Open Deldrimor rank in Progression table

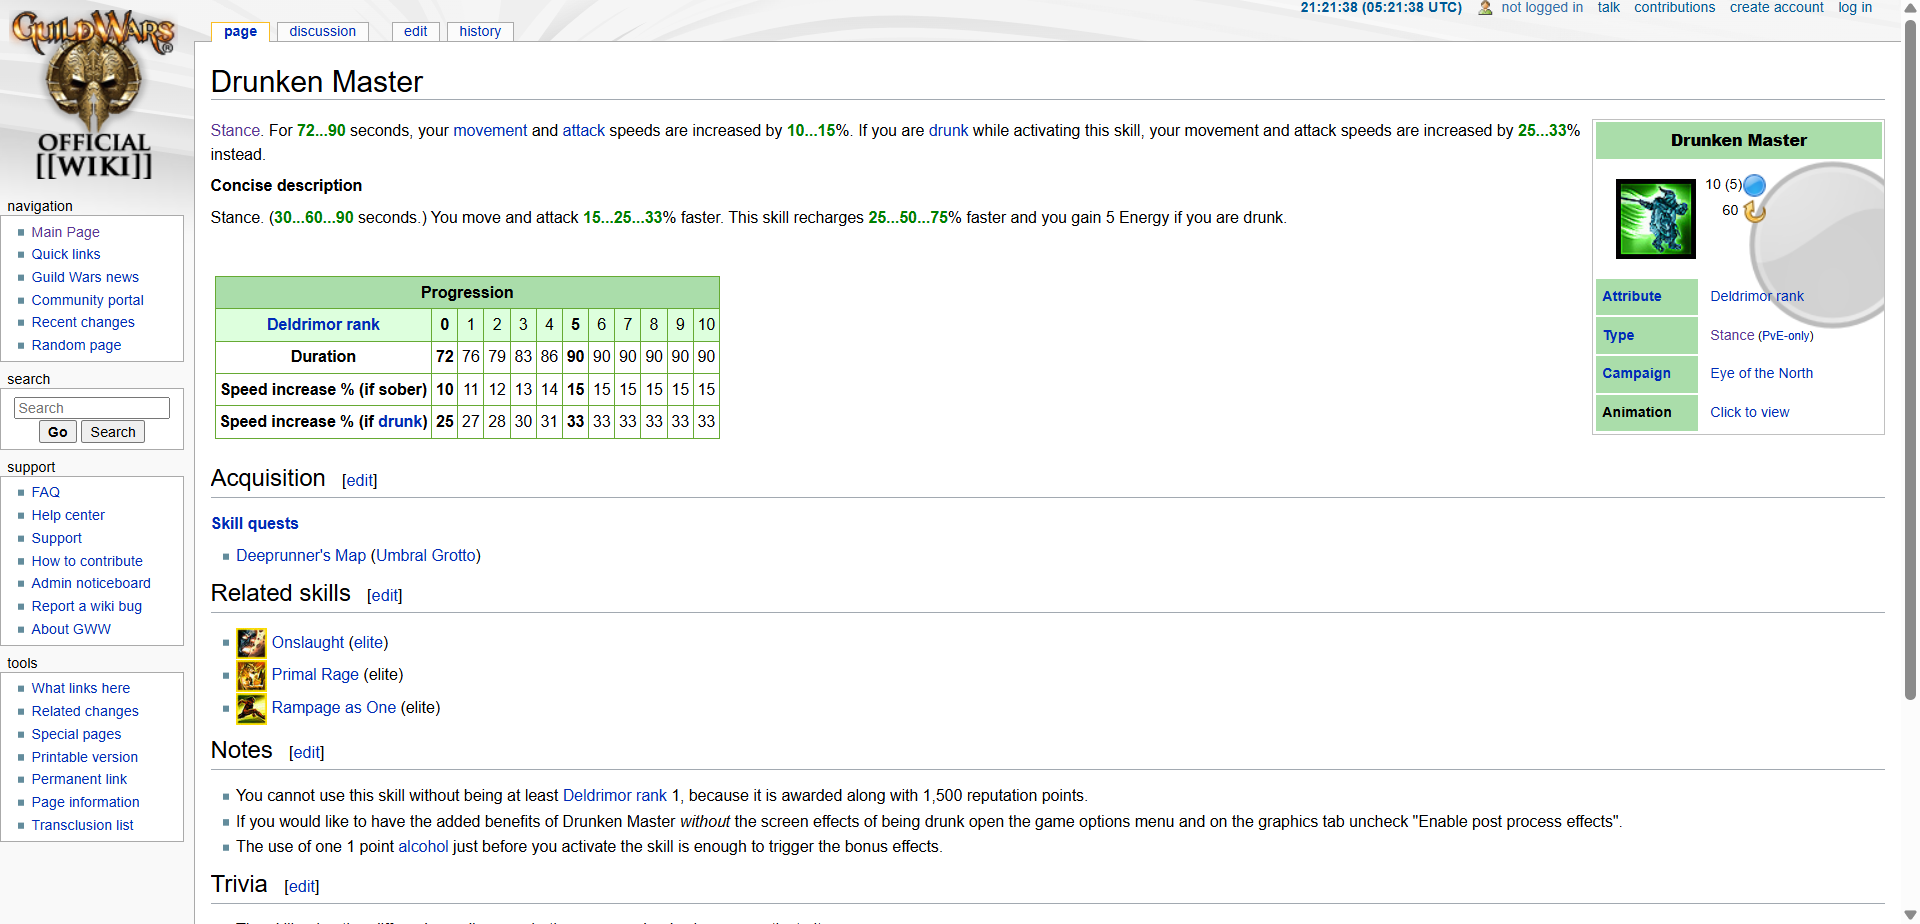pyautogui.click(x=323, y=324)
